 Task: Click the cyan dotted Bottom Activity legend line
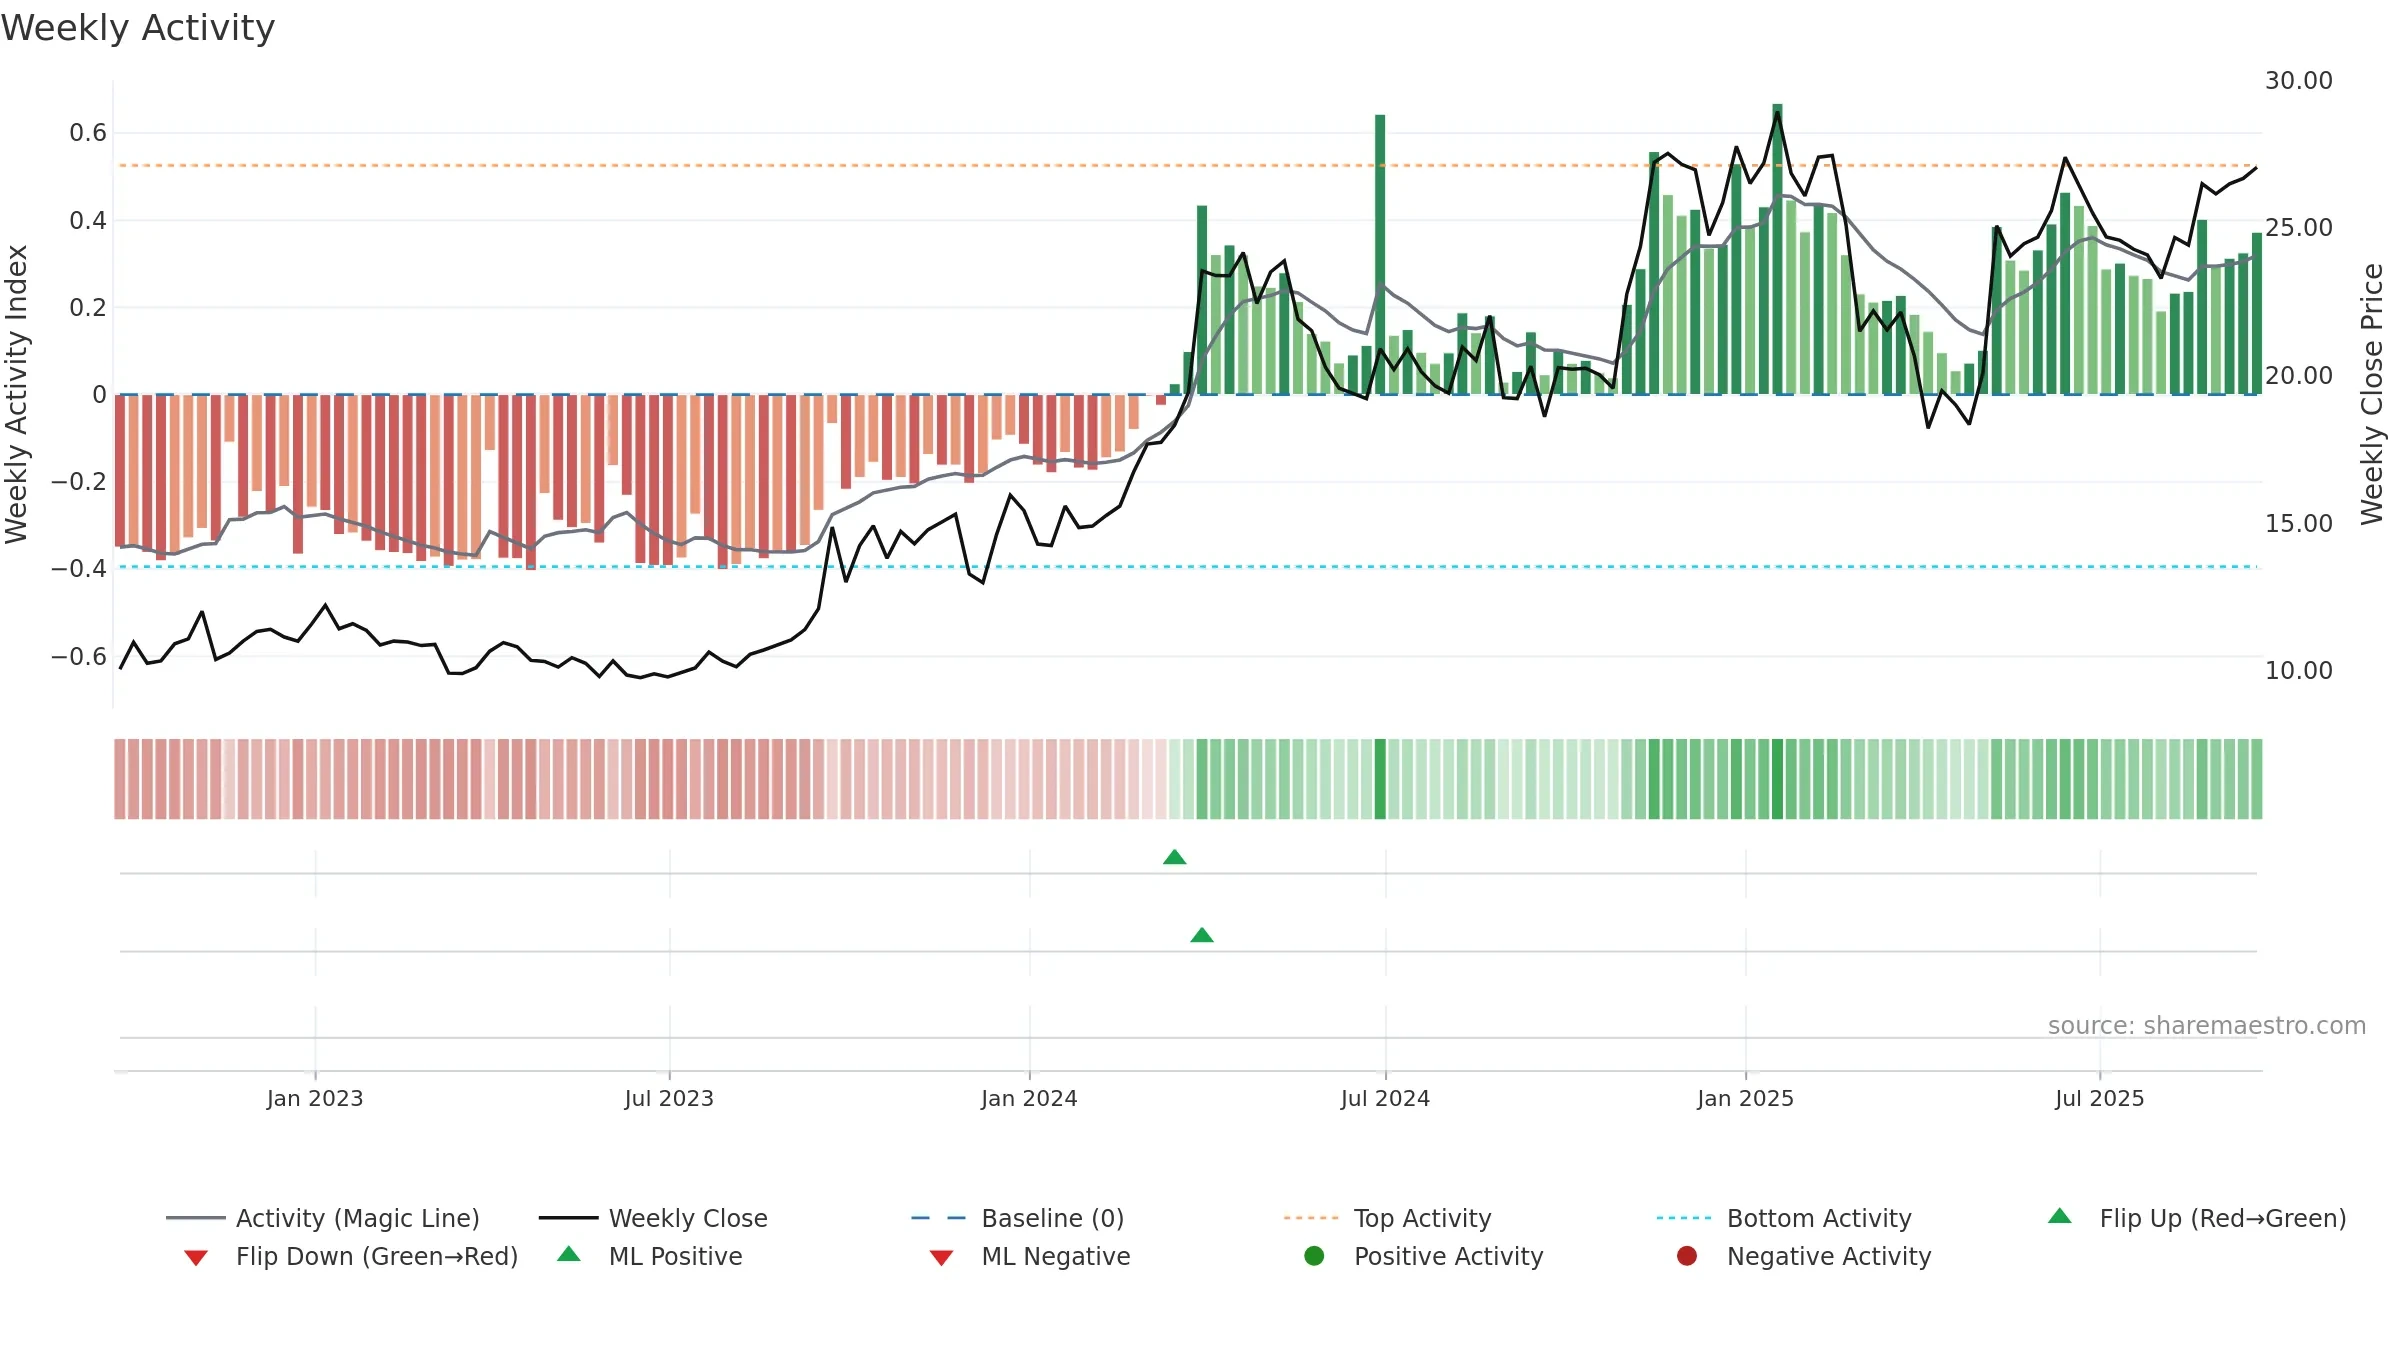(x=1684, y=1218)
